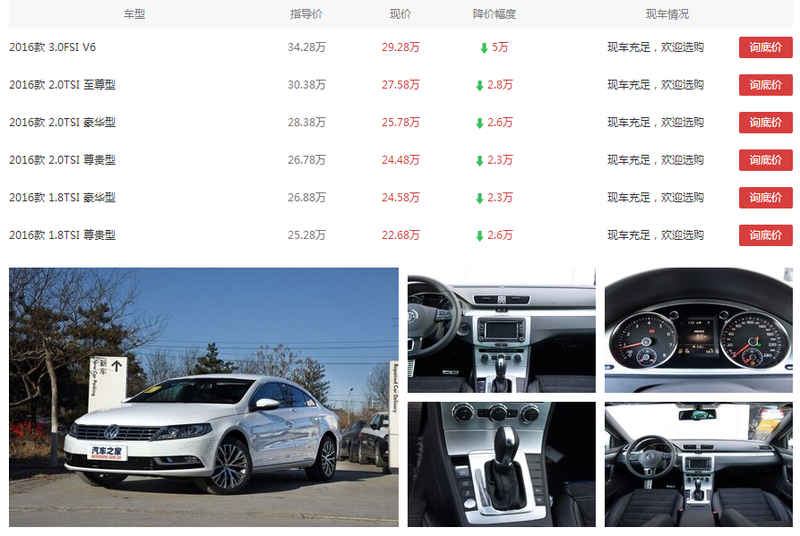The image size is (800, 536).
Task: Click 询底价 for 1.8TSI 尊贵型 row
Action: tap(765, 235)
